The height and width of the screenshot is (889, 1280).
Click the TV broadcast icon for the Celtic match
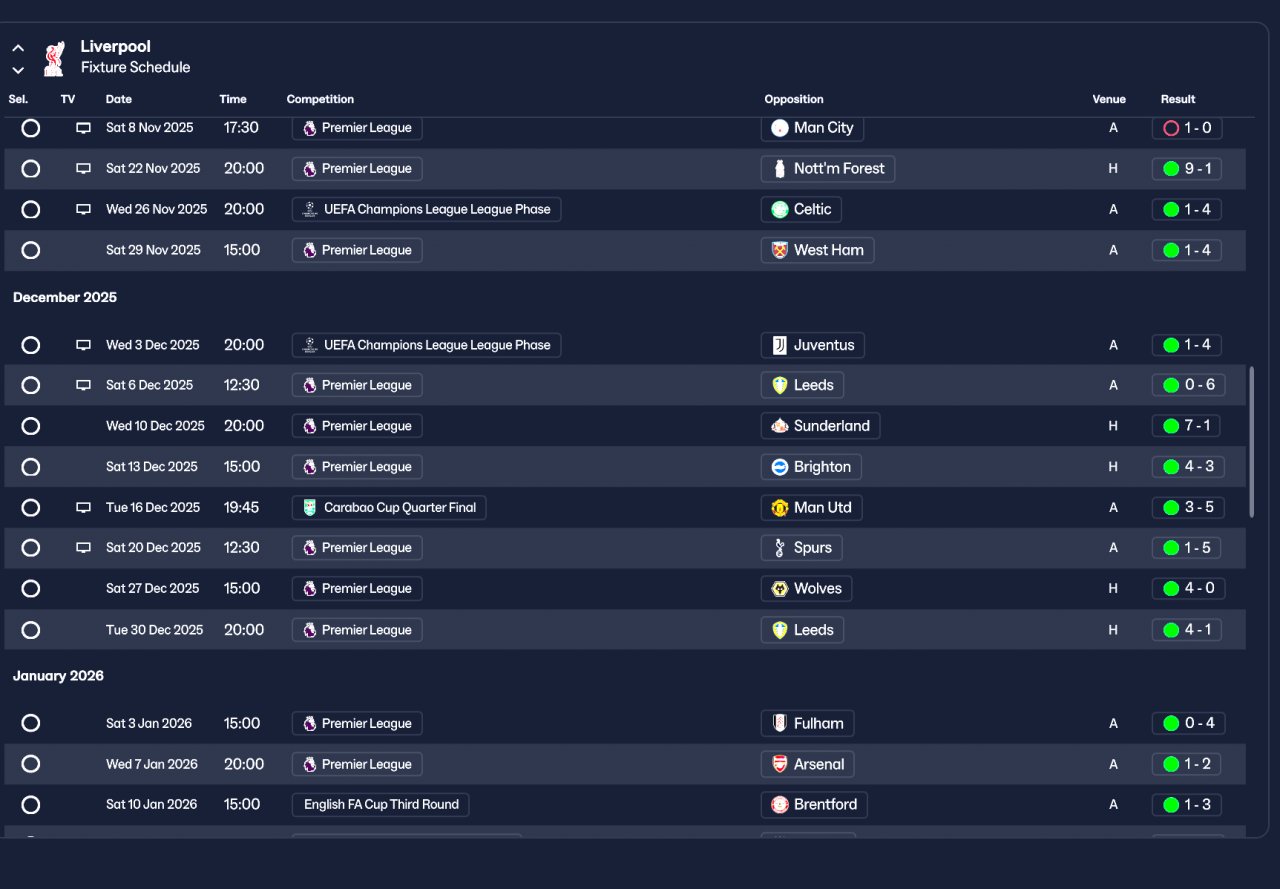pos(84,210)
